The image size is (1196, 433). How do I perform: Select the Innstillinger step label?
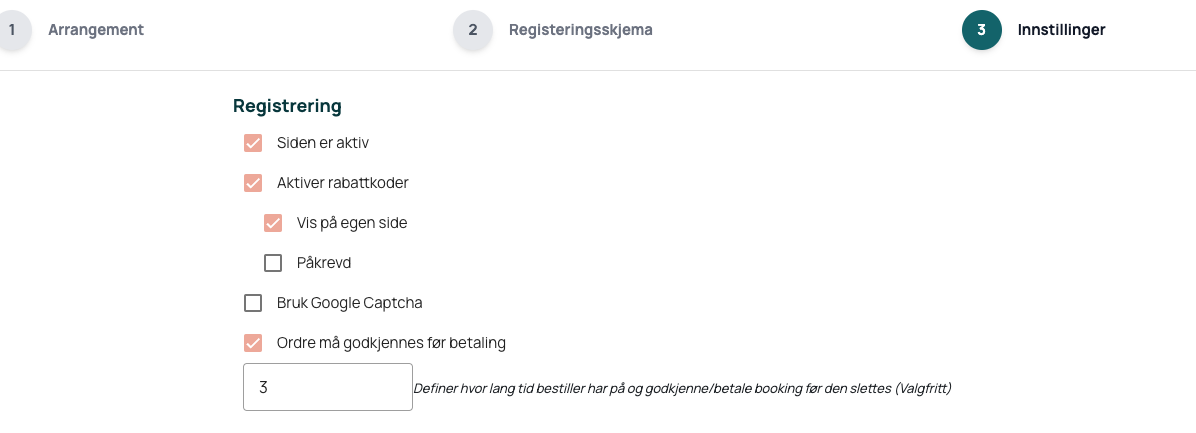click(1061, 30)
